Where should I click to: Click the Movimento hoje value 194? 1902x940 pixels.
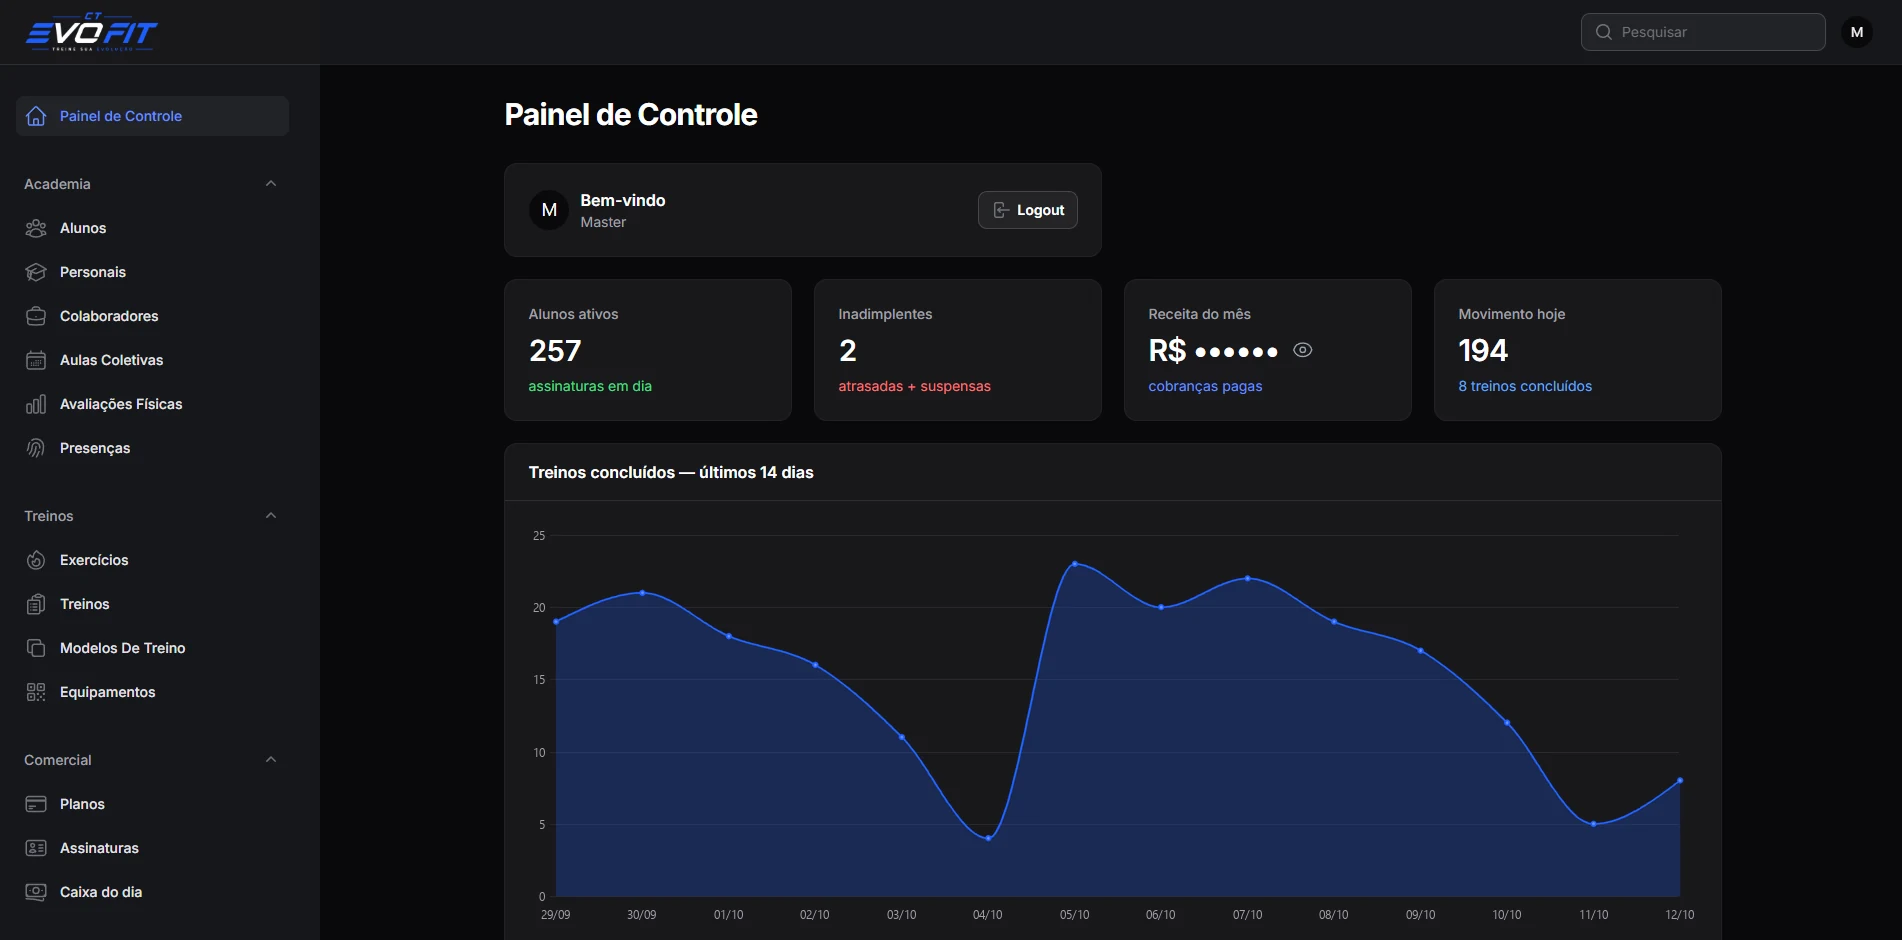pyautogui.click(x=1483, y=351)
